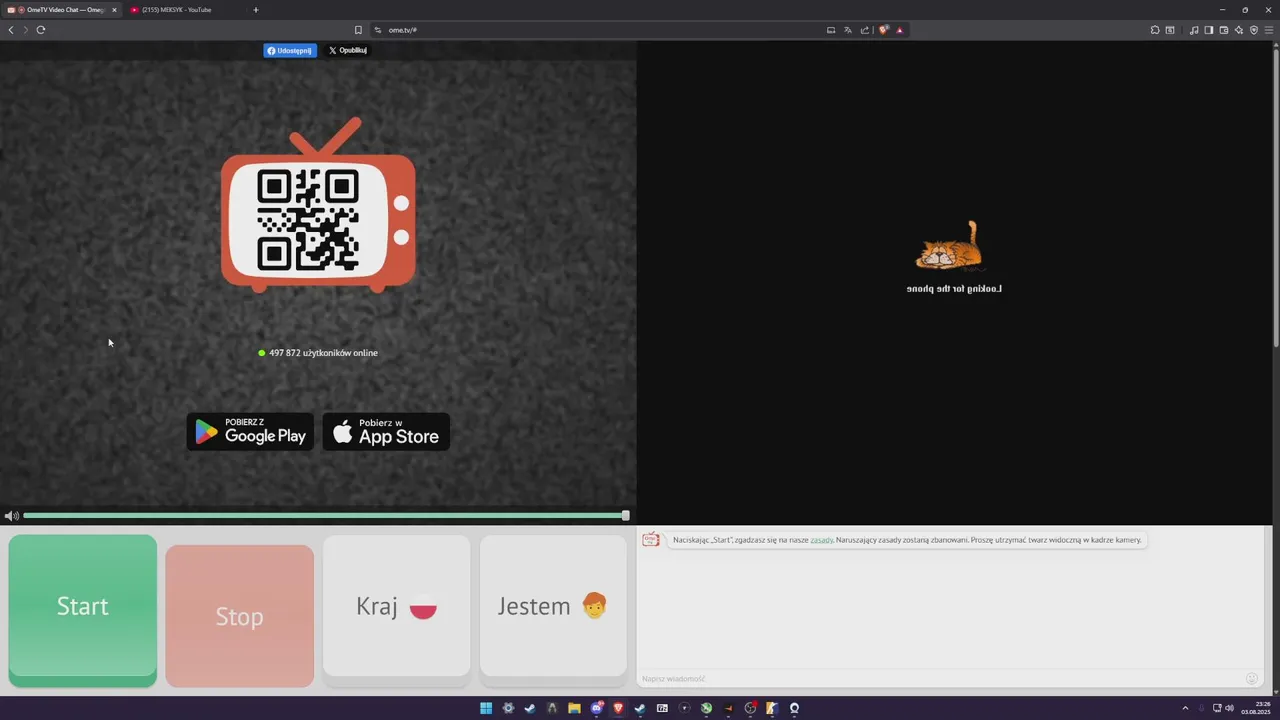Screen dimensions: 1280x720
Task: Open the Windows Start menu
Action: coord(486,708)
